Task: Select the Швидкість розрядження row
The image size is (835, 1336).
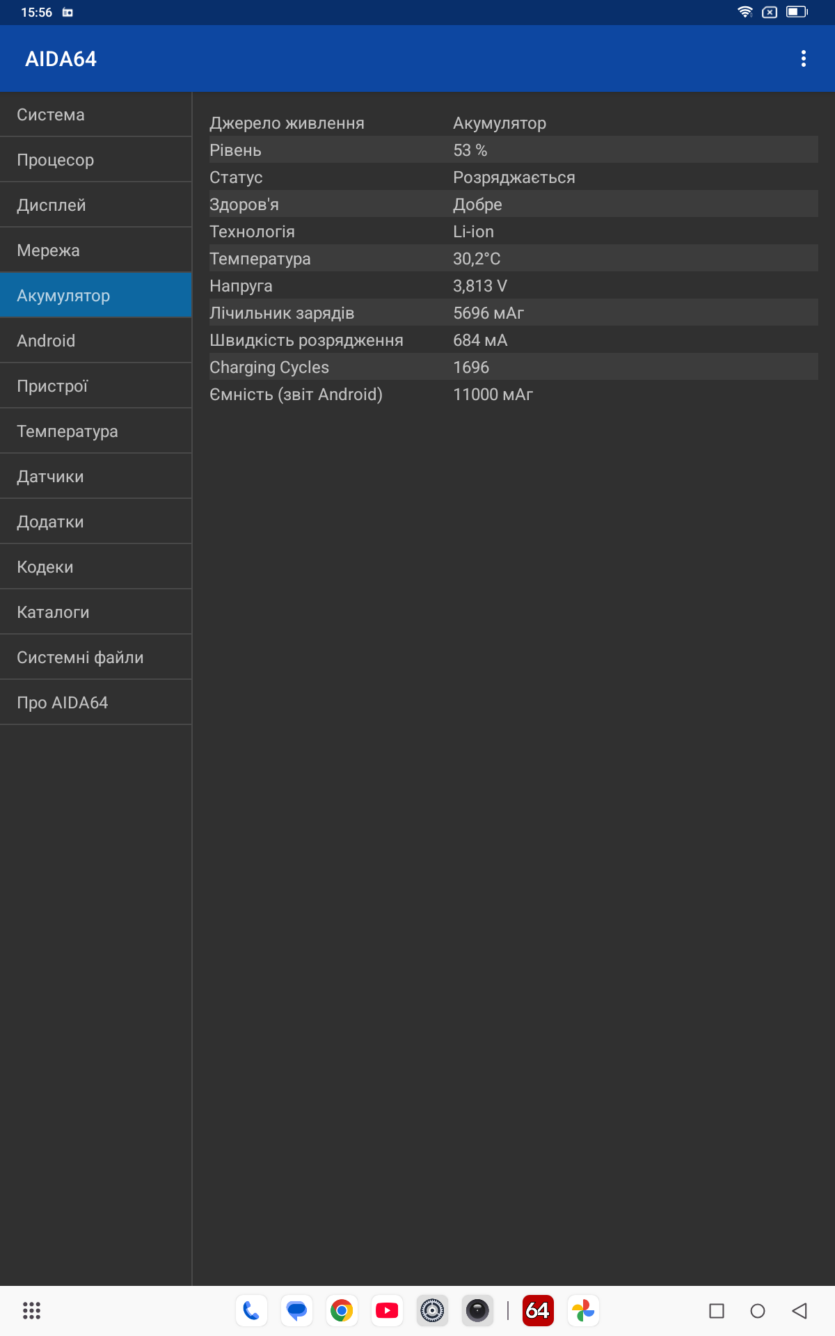Action: point(513,340)
